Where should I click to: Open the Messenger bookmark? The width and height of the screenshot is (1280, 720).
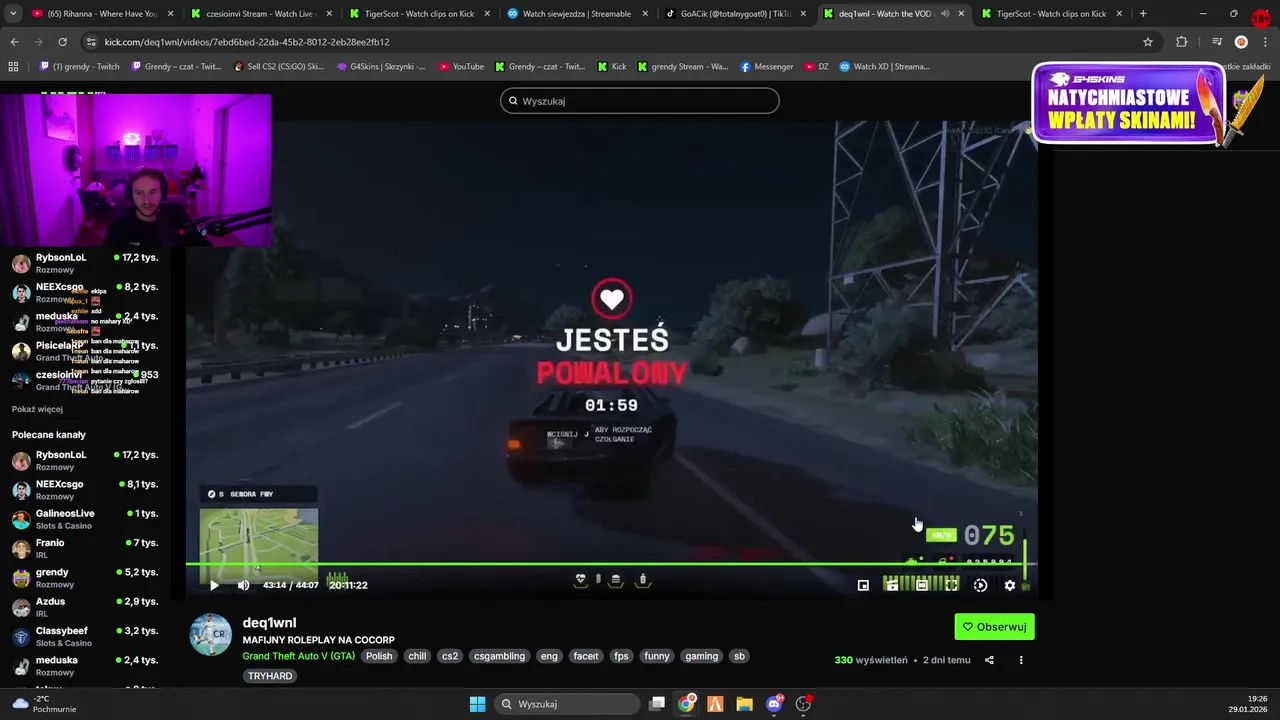767,67
